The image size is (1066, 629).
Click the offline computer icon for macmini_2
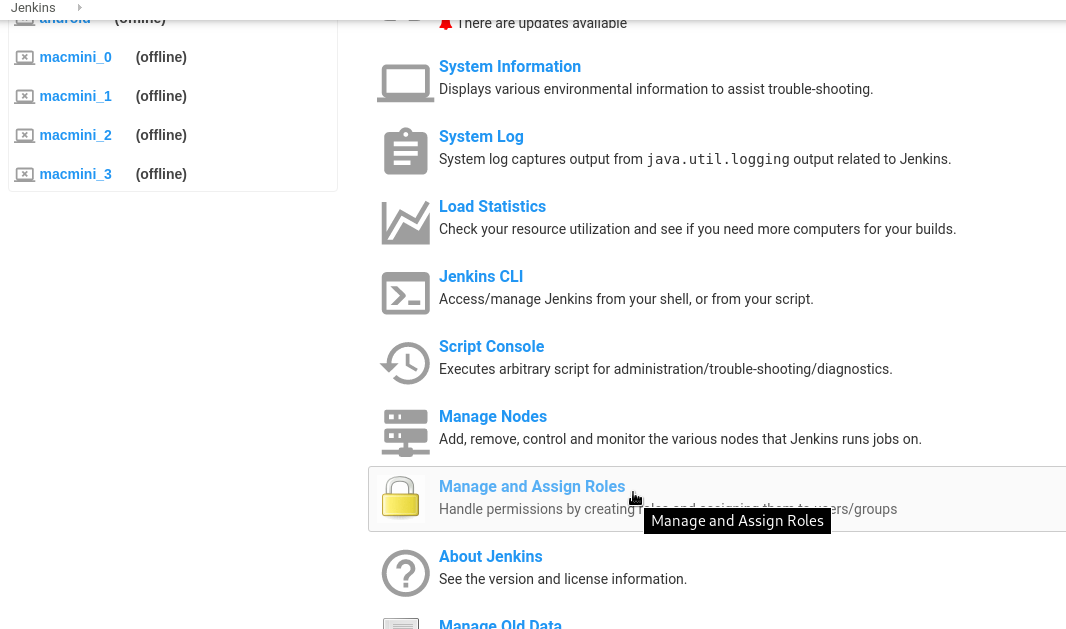pyautogui.click(x=24, y=135)
